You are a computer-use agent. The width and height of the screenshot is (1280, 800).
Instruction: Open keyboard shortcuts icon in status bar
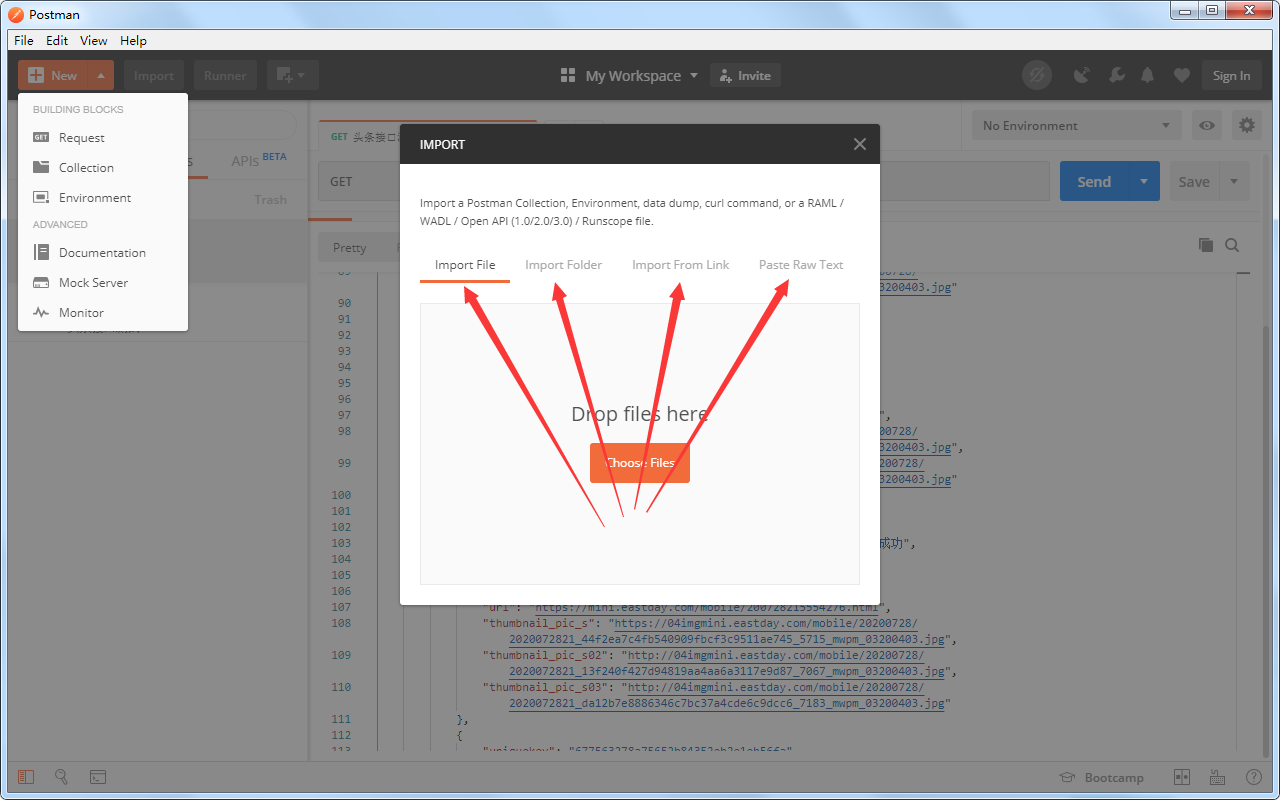(1217, 777)
